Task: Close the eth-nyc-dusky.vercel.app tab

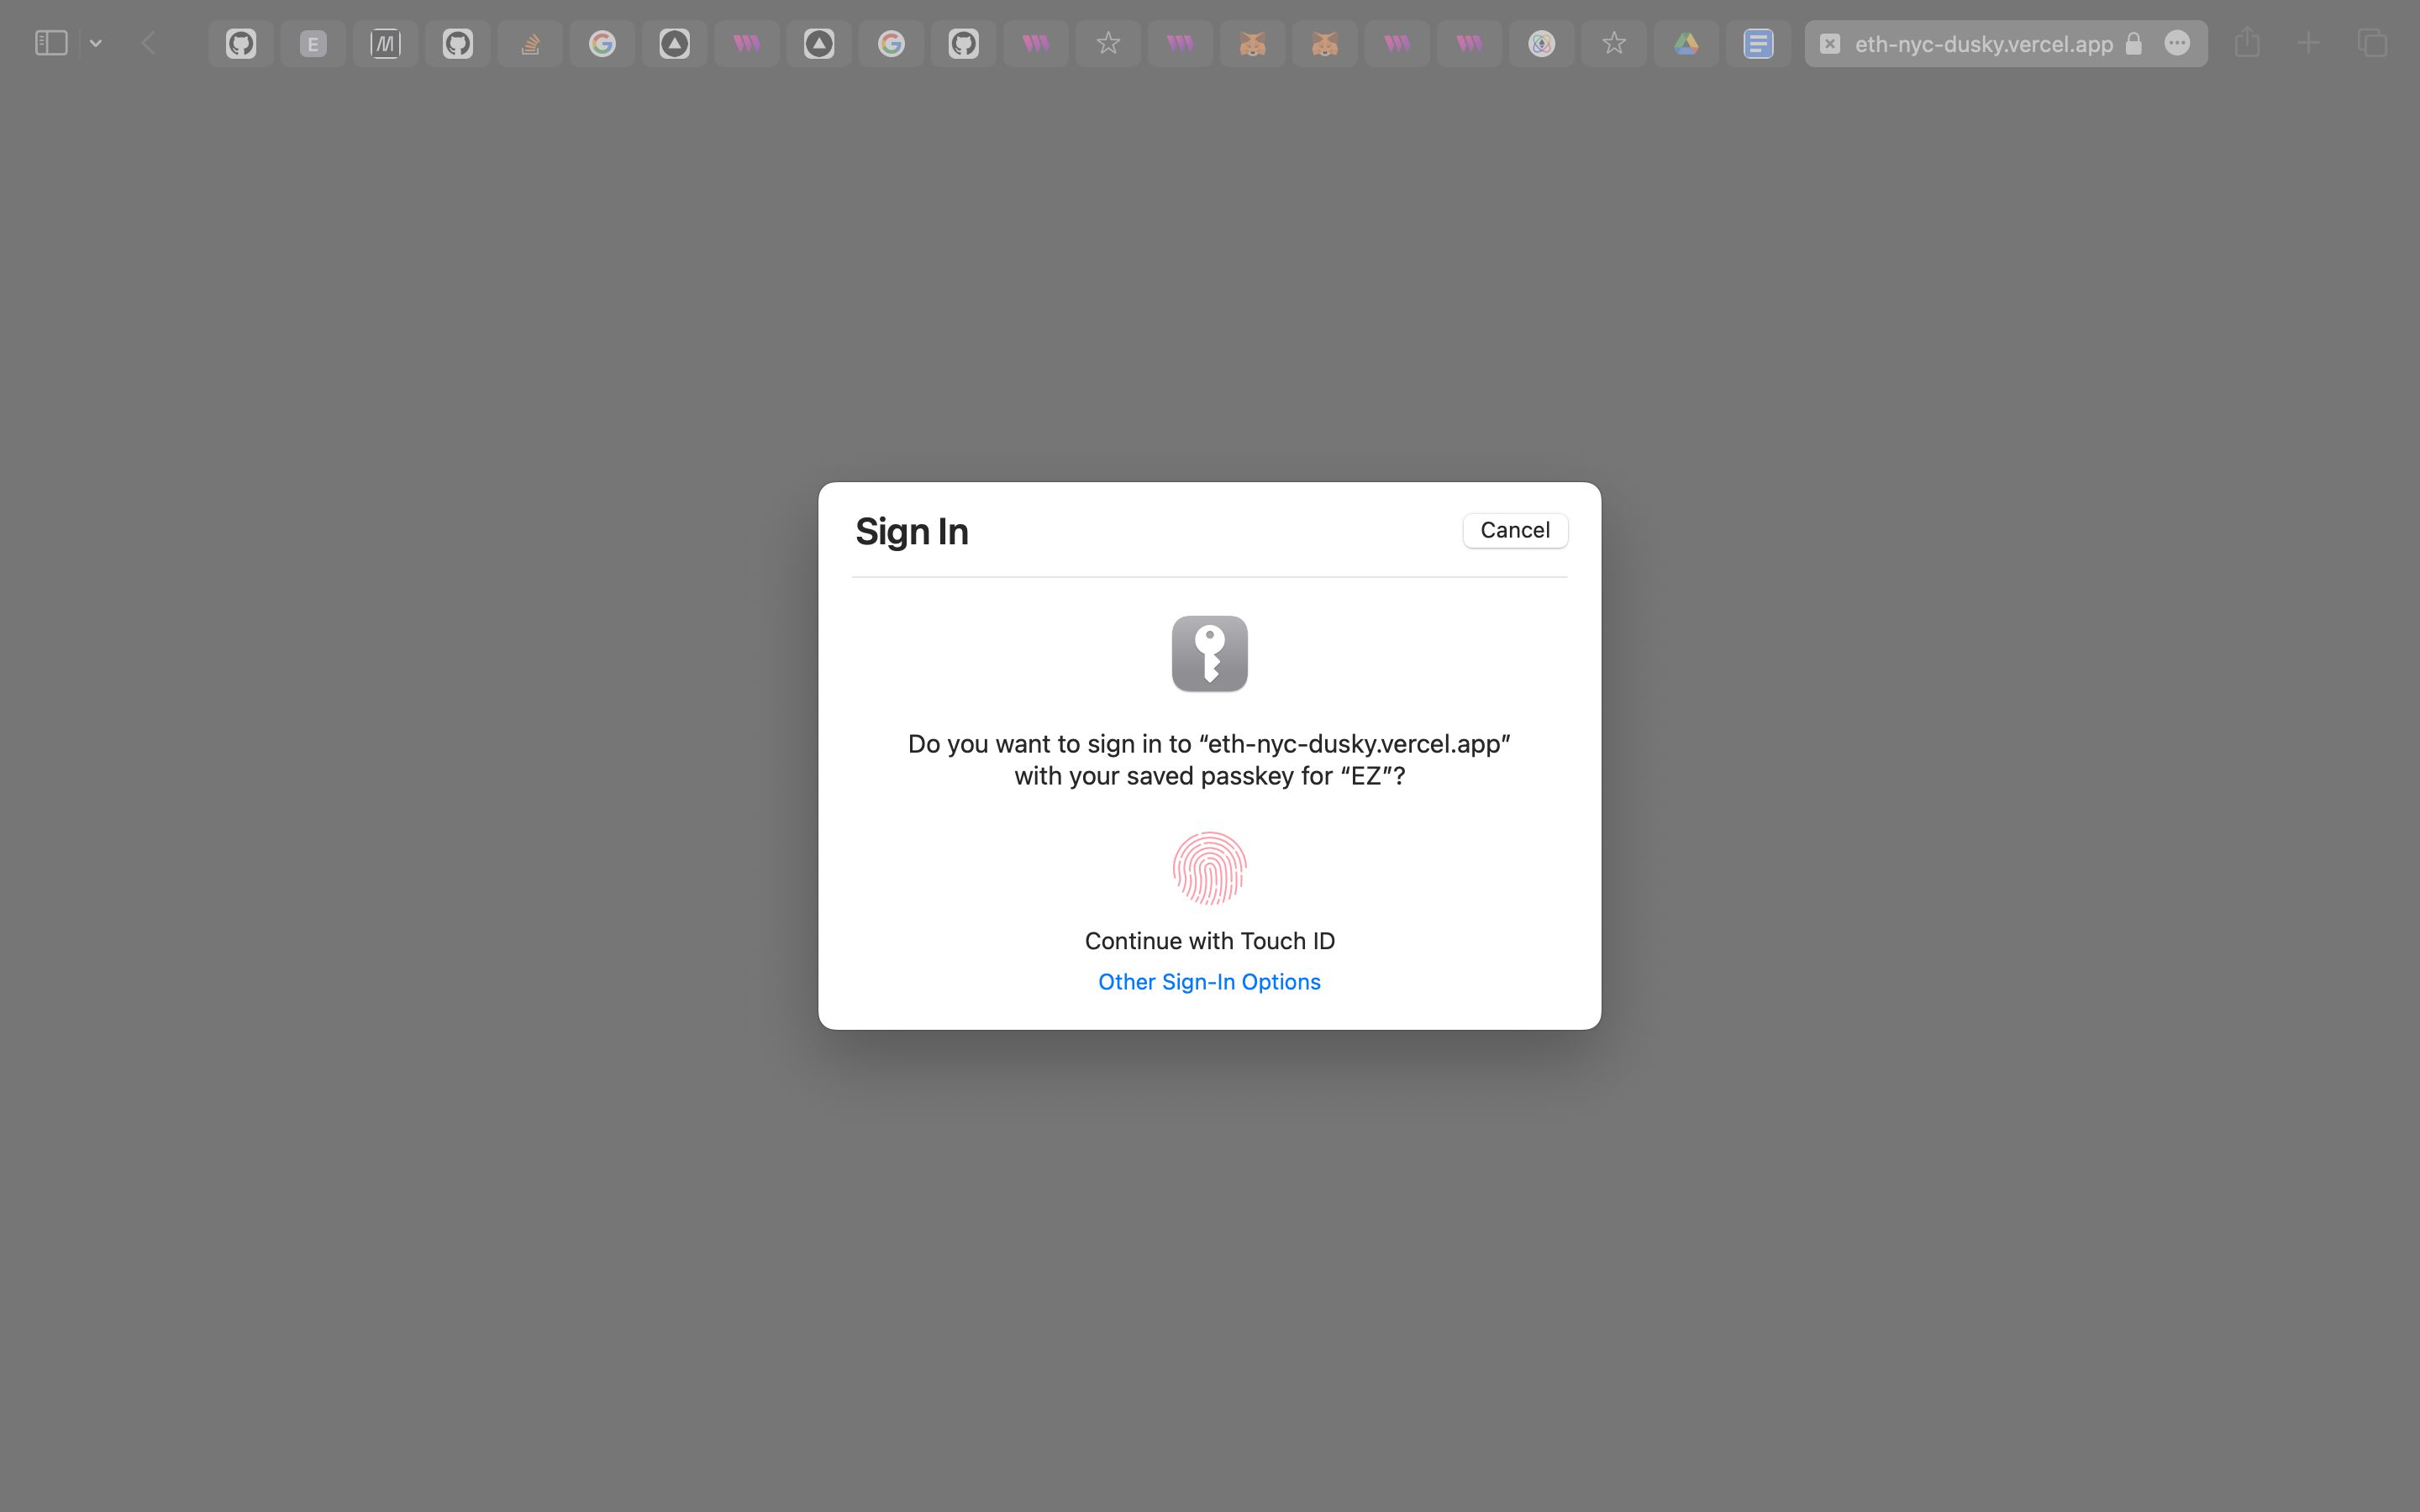Action: coord(1830,44)
